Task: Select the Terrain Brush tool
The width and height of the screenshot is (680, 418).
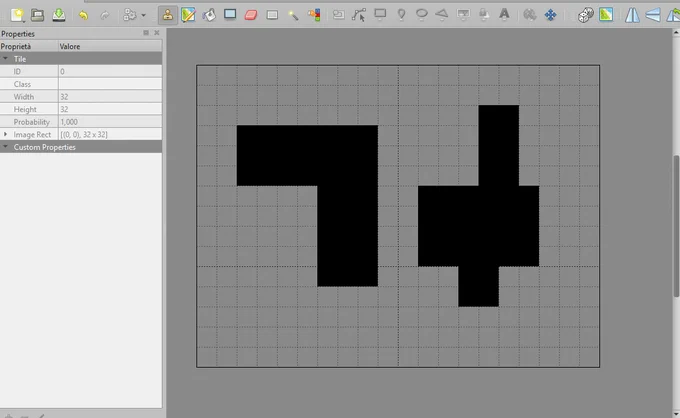Action: coord(188,15)
